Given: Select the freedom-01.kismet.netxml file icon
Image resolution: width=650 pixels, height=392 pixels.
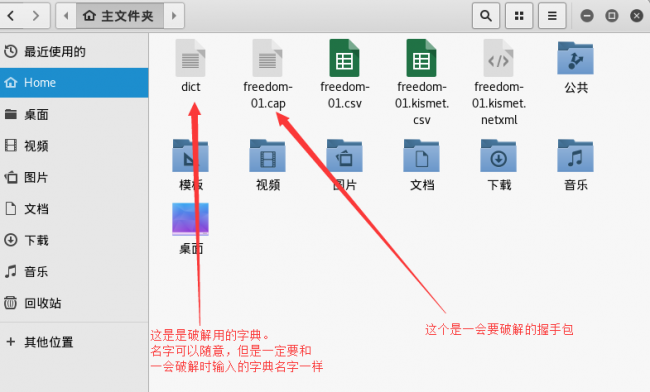Looking at the screenshot, I should point(499,58).
